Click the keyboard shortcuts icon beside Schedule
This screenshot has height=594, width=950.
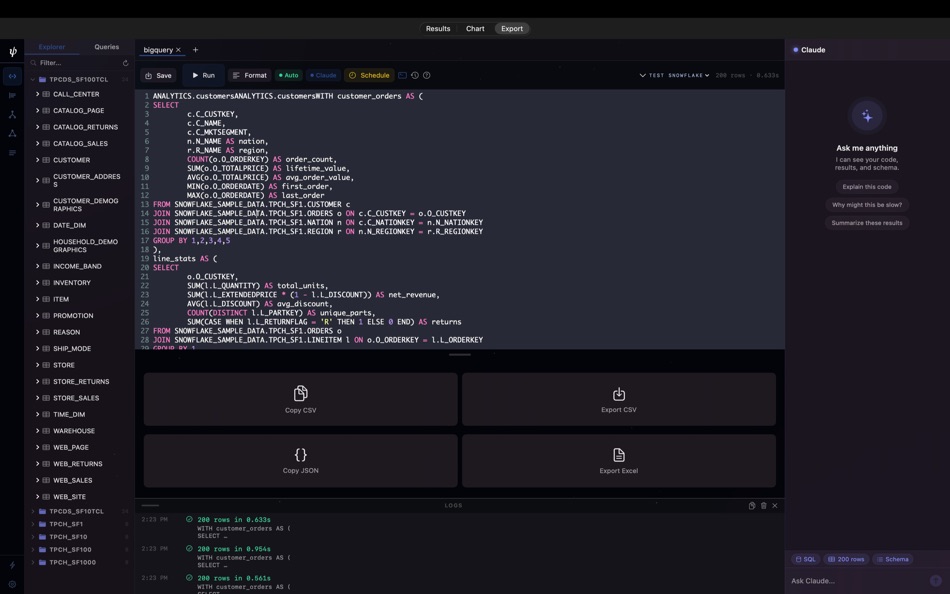[x=402, y=75]
